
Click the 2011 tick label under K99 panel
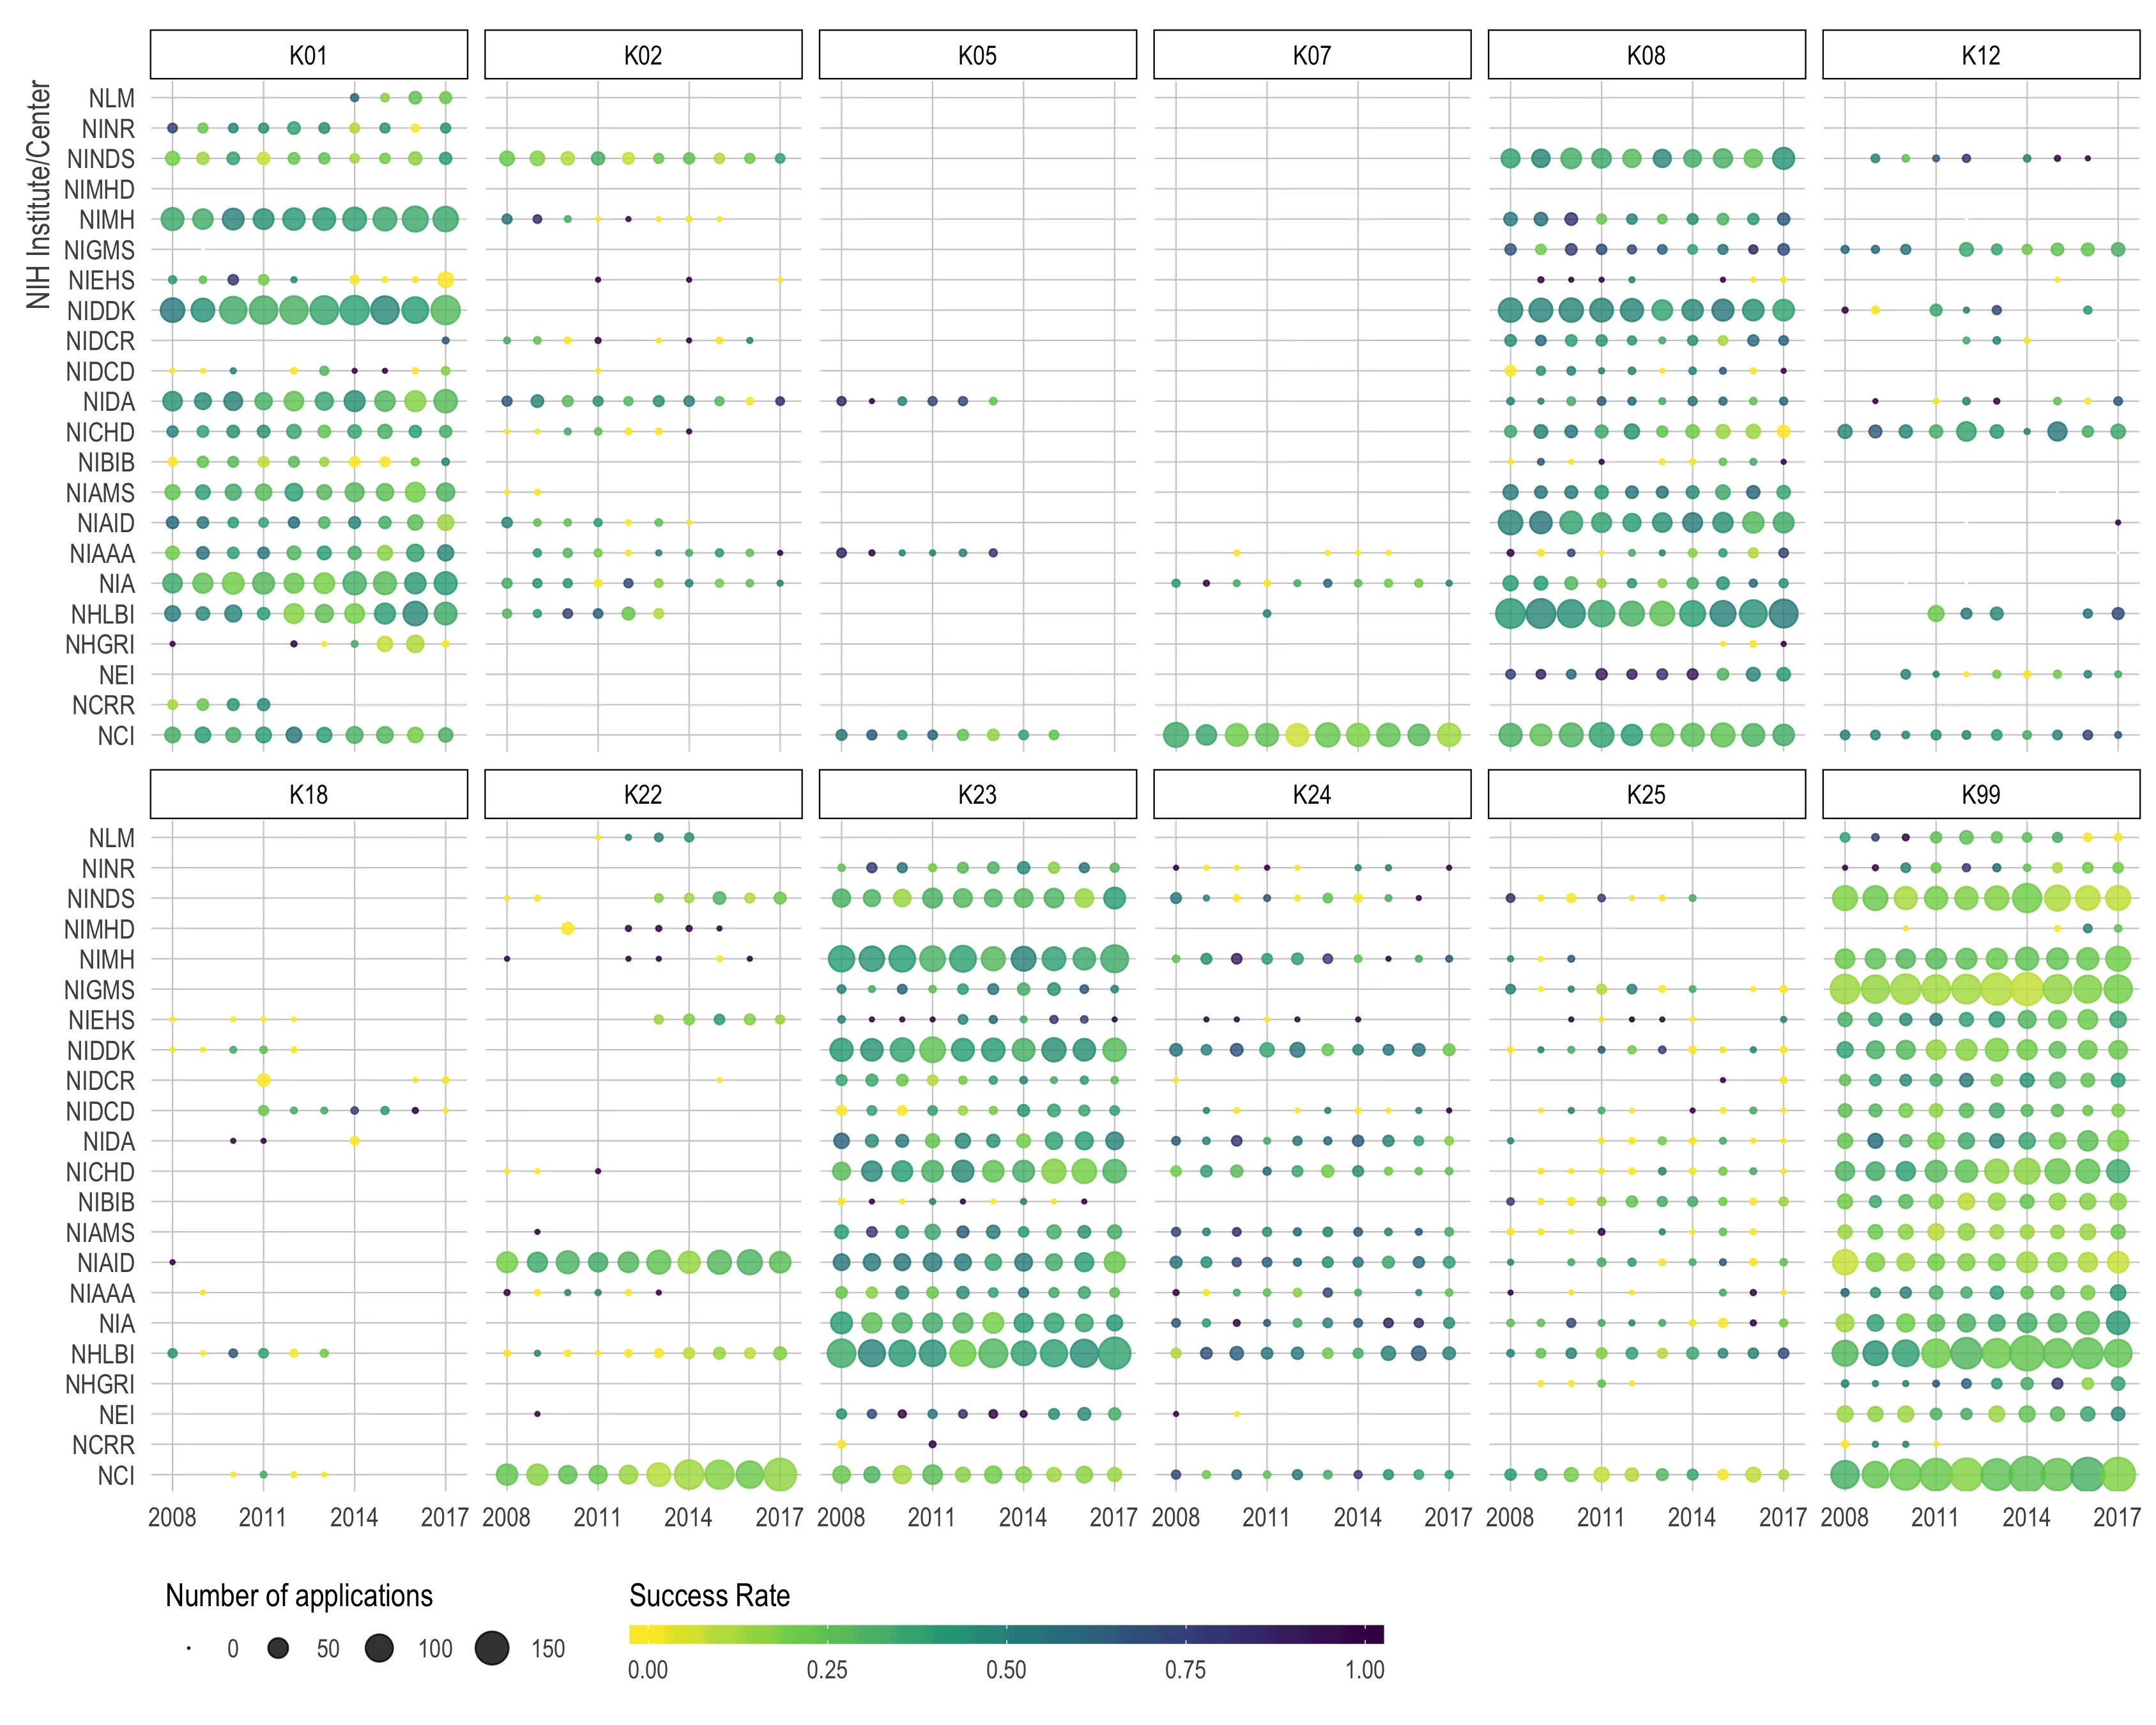(x=1935, y=1517)
